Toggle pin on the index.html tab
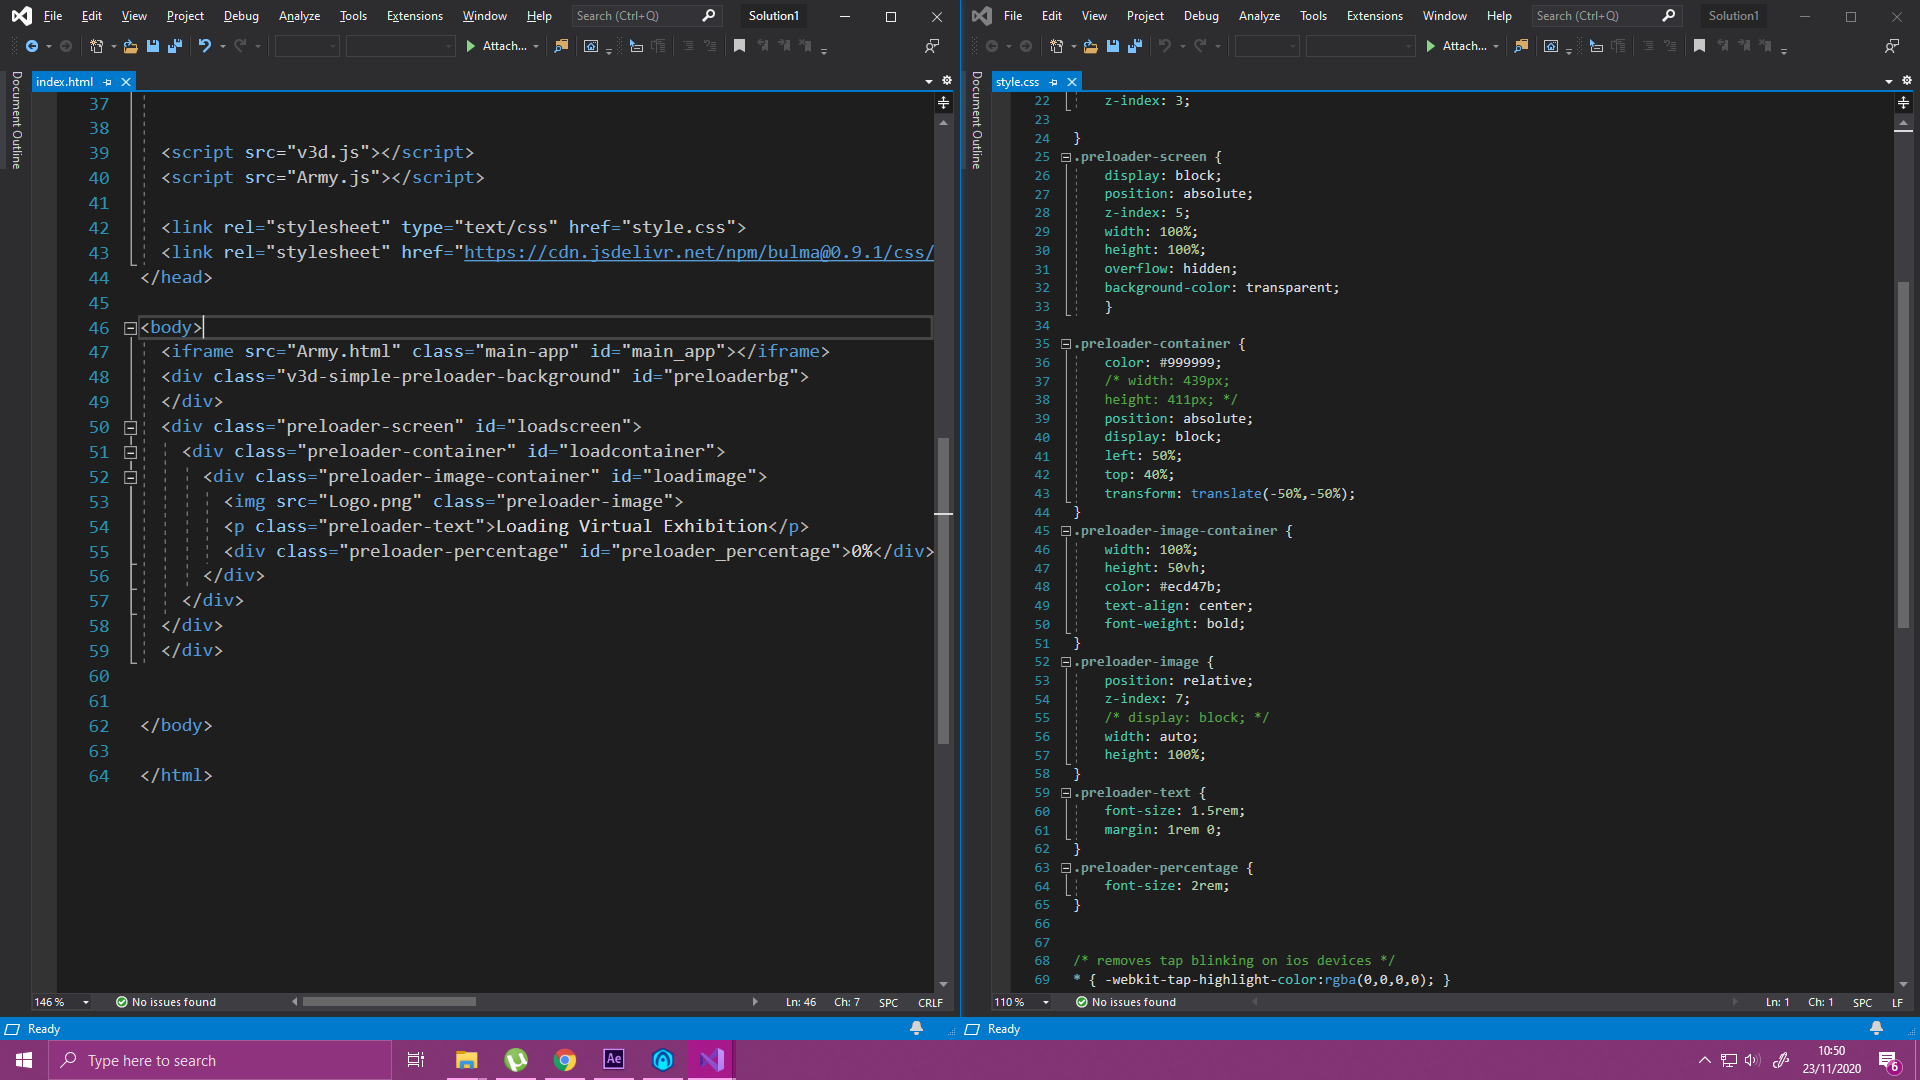The height and width of the screenshot is (1080, 1920). click(108, 82)
